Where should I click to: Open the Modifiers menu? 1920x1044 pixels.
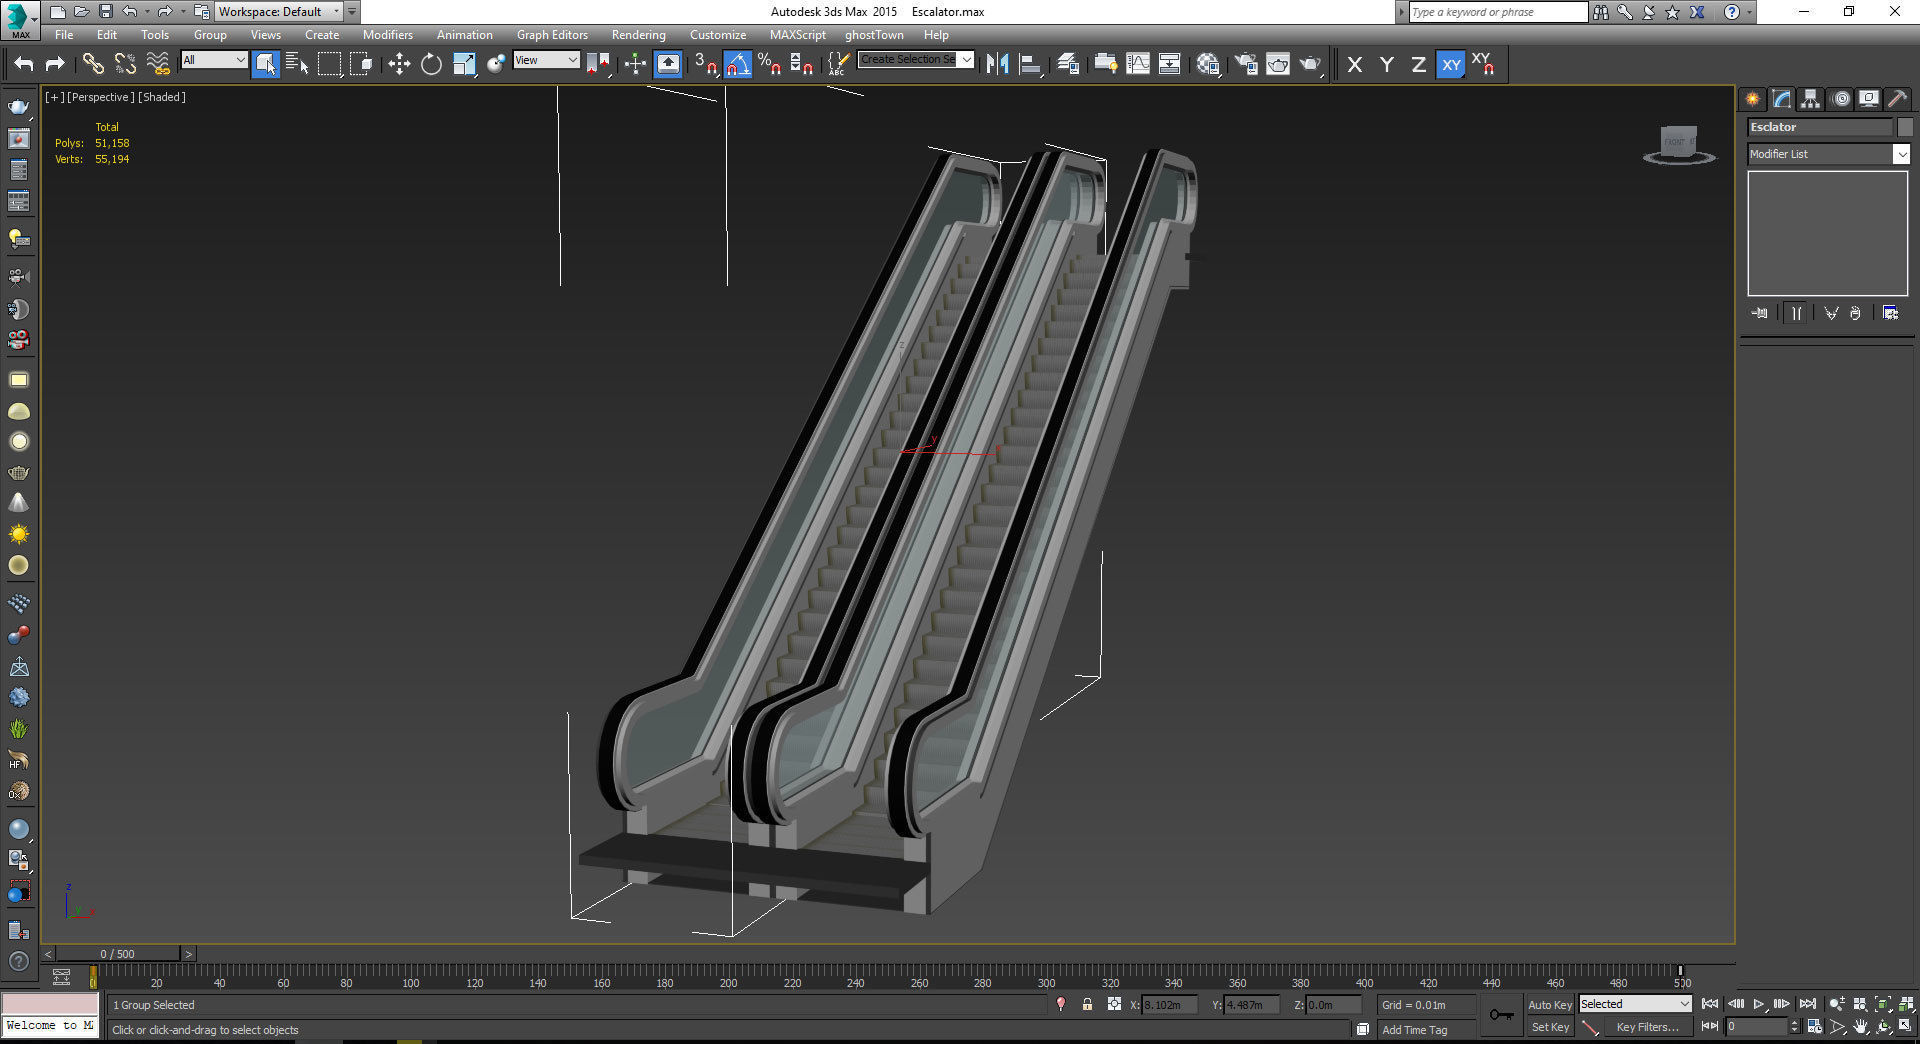[388, 35]
